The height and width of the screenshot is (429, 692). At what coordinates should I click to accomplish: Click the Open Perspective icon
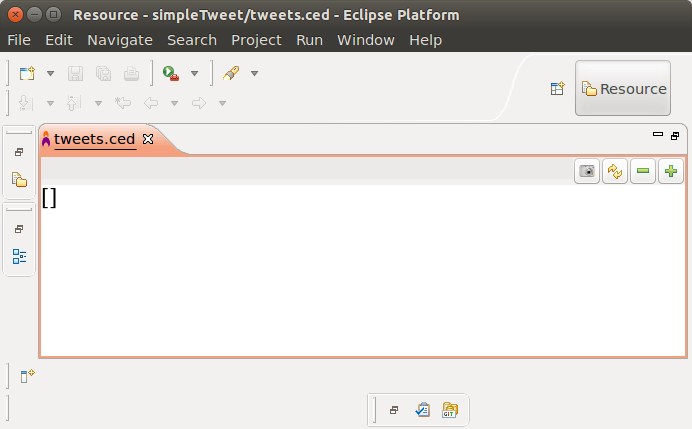(558, 89)
